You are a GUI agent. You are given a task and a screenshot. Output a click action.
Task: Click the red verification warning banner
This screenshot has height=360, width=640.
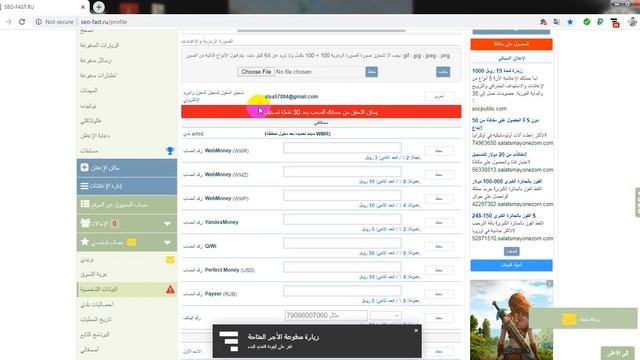[x=321, y=111]
